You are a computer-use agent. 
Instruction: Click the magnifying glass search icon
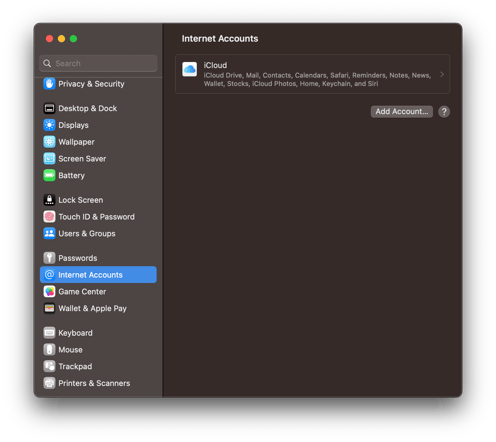coord(47,63)
